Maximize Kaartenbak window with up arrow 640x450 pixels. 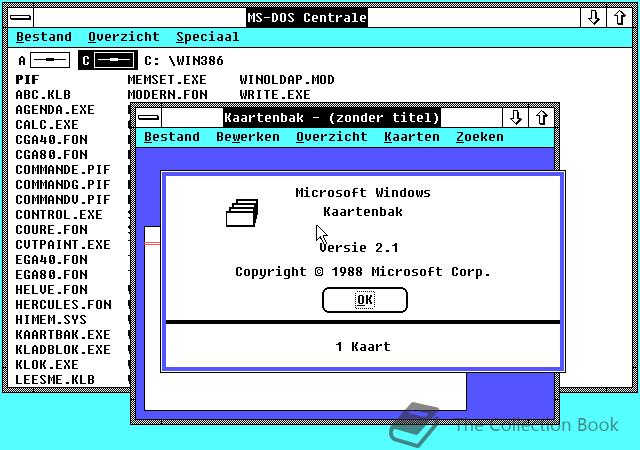point(542,118)
